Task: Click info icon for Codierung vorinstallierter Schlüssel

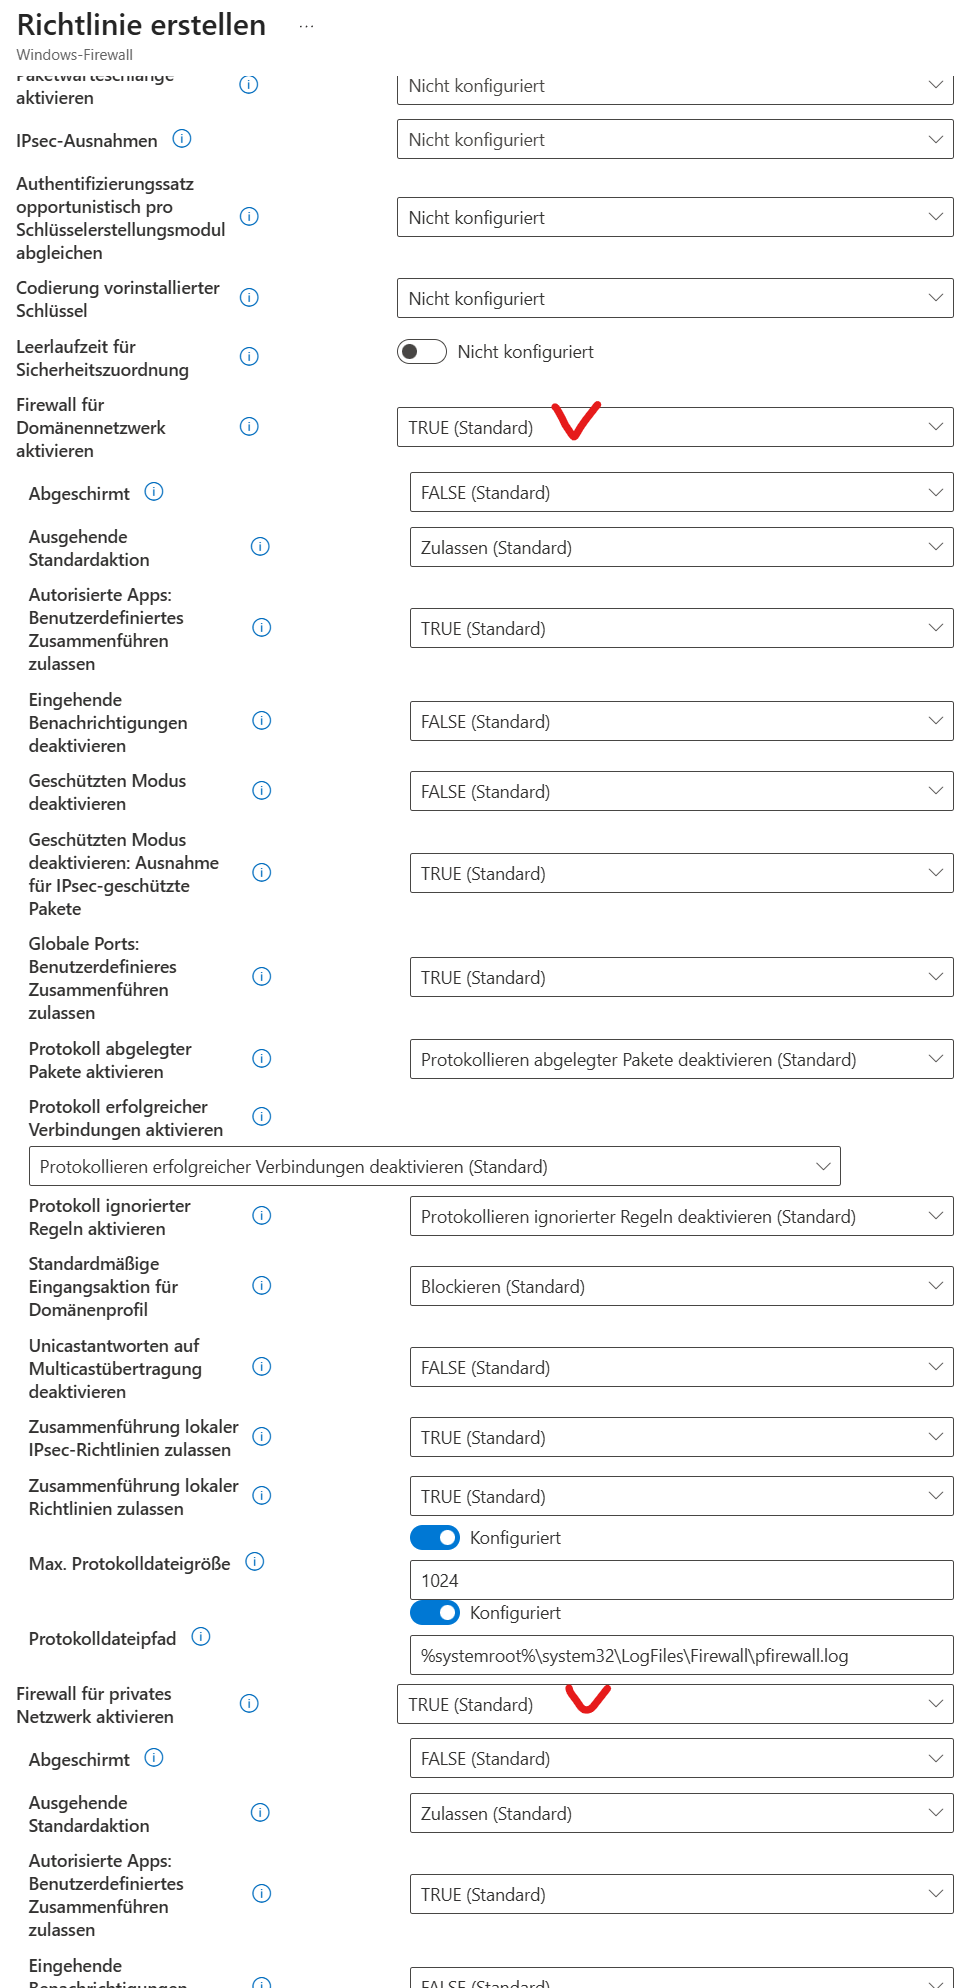Action: pos(249,297)
